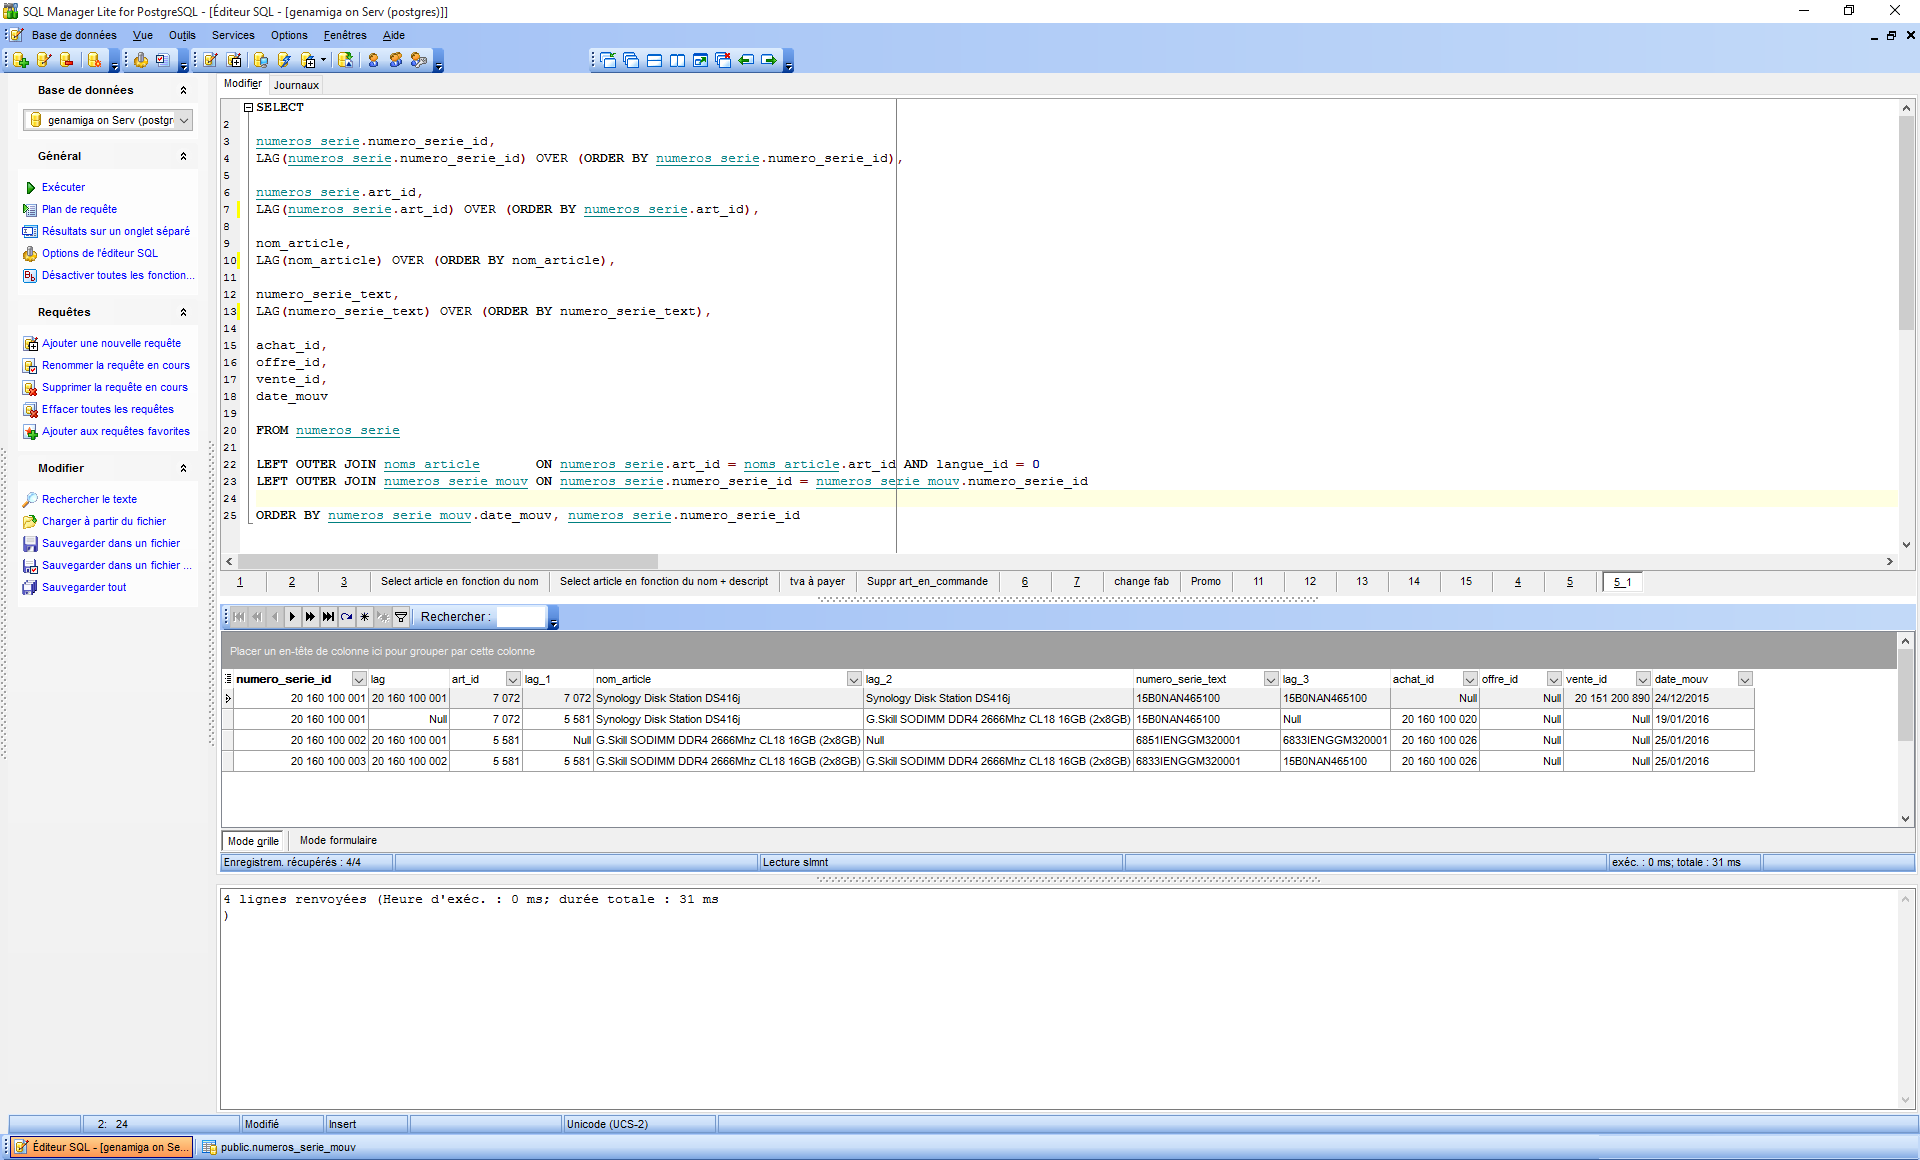Viewport: 1920px width, 1160px height.
Task: Collapse the Requêtes sidebar section
Action: pyautogui.click(x=183, y=312)
